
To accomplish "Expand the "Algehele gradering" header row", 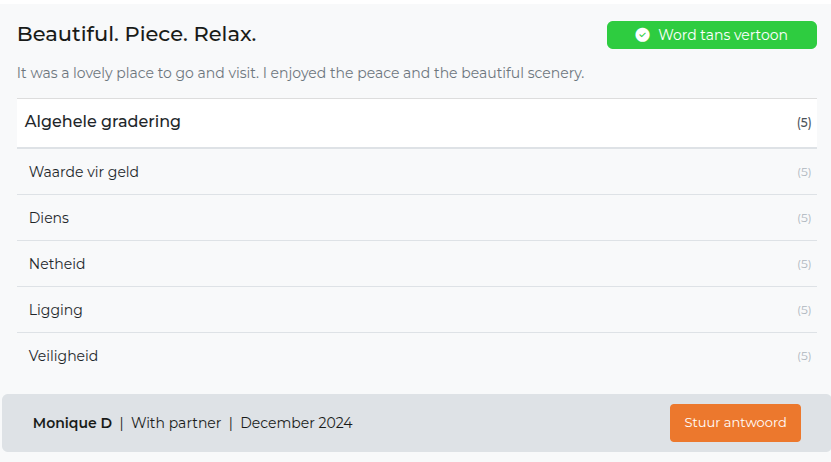I will tap(103, 122).
